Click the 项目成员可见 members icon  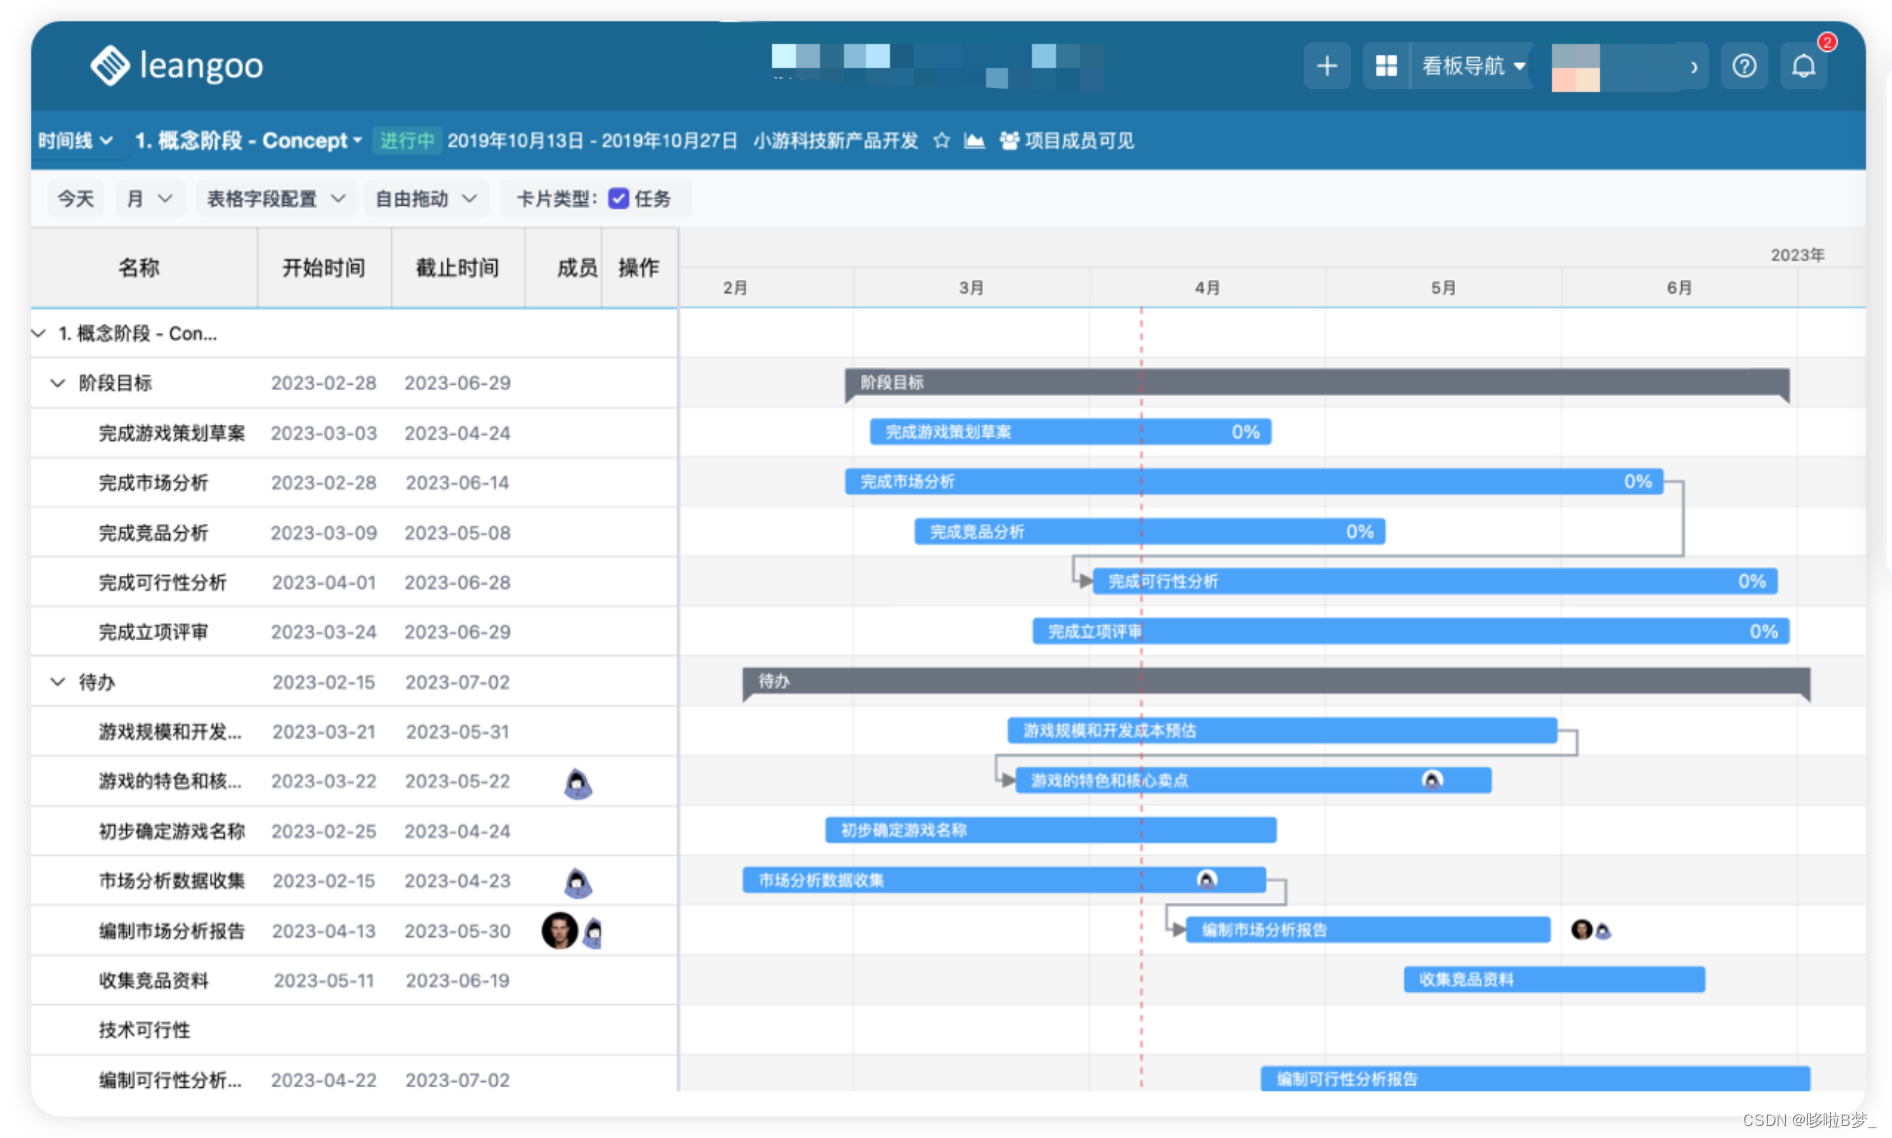[x=1009, y=141]
